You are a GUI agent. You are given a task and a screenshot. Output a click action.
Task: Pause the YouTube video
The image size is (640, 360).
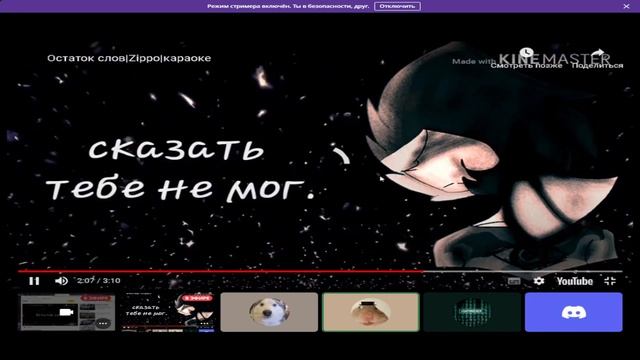coord(34,281)
